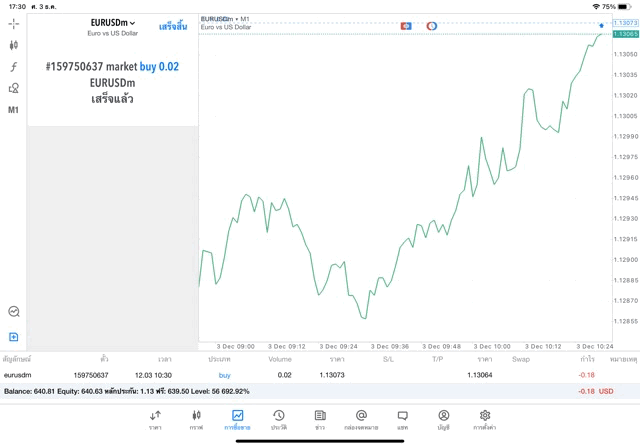Click Swap column header
This screenshot has height=447, width=640.
[x=521, y=359]
